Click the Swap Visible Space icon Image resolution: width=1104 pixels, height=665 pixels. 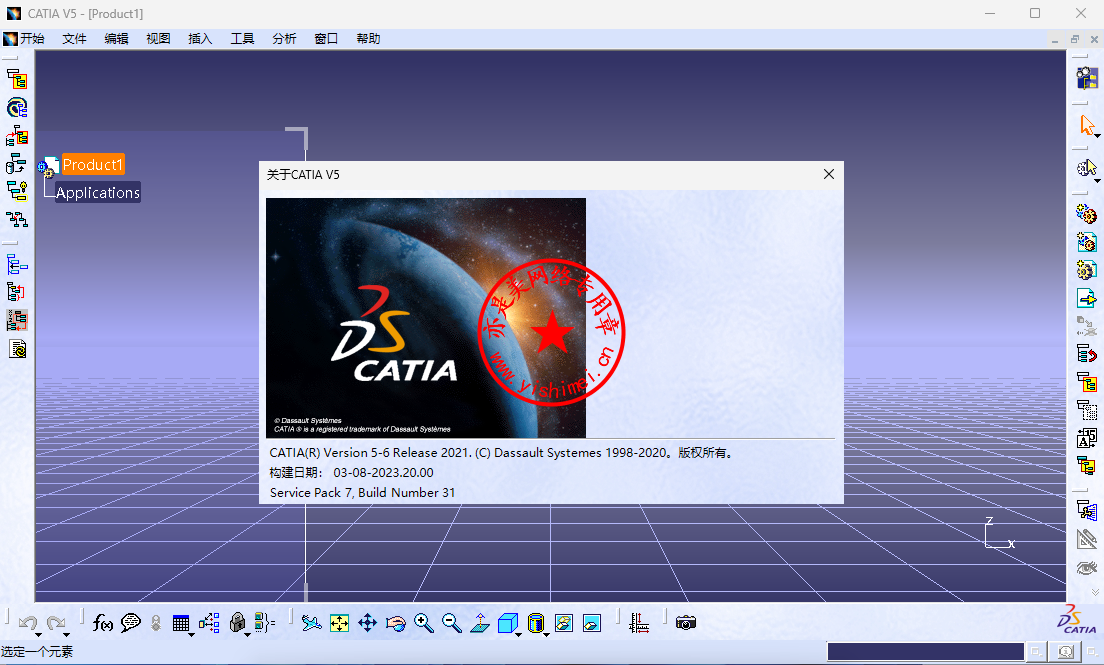(x=592, y=623)
